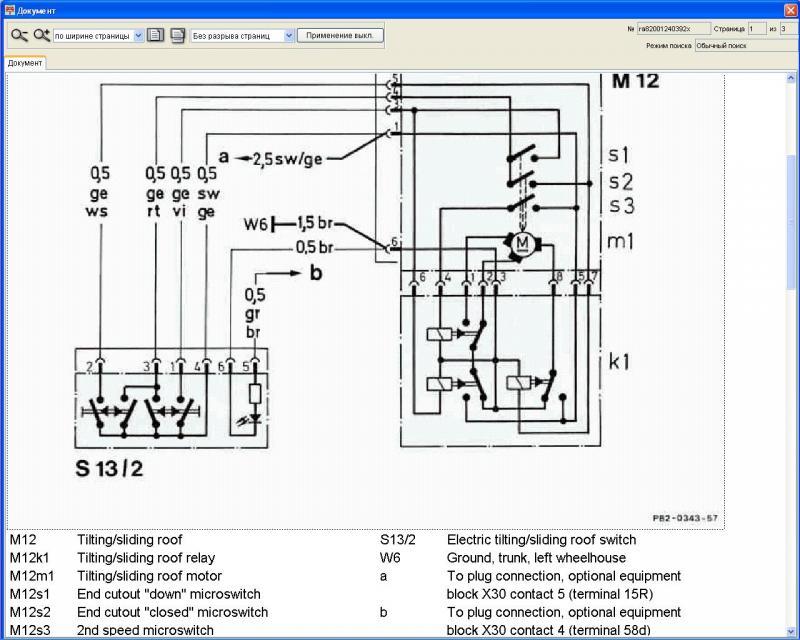Expand the 'Без разрыва страниц' dropdown

pos(289,35)
